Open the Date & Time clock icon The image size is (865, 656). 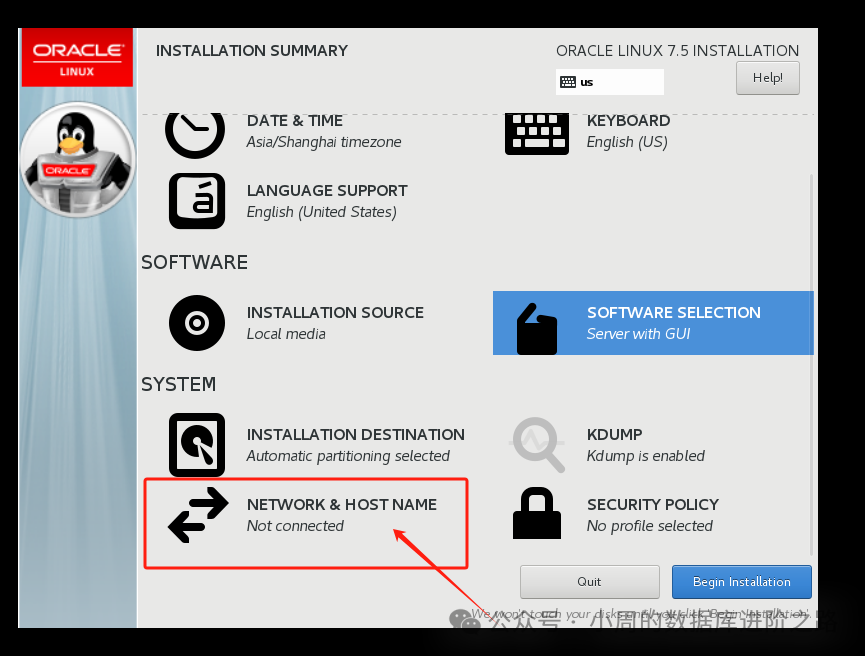[x=195, y=135]
